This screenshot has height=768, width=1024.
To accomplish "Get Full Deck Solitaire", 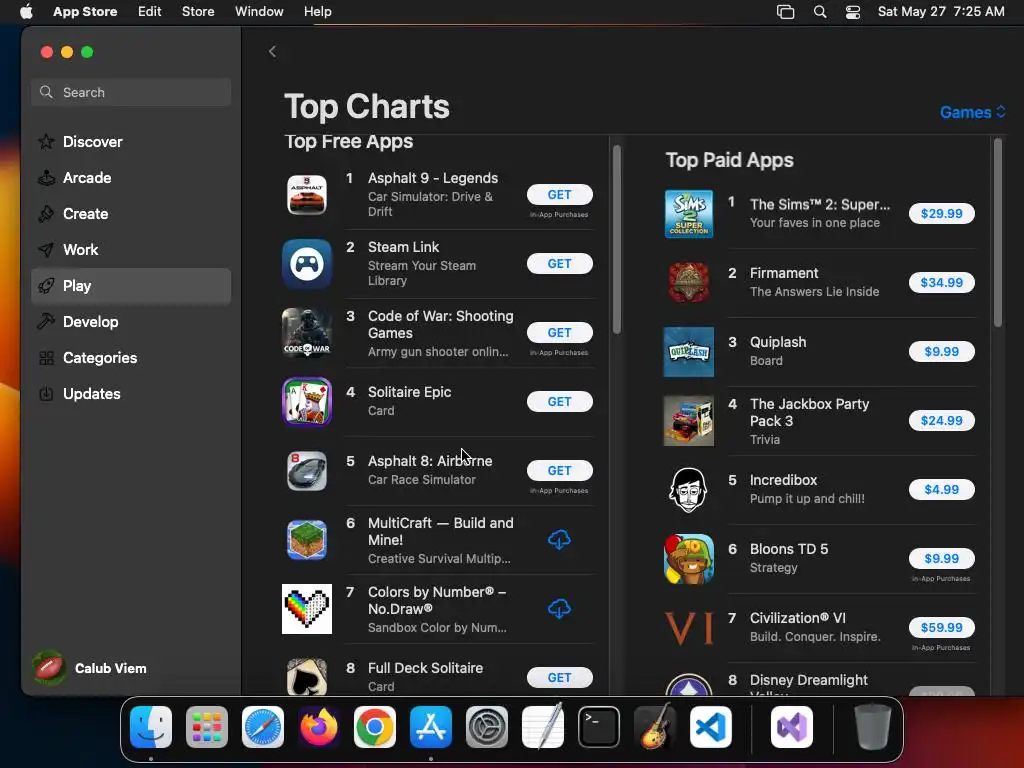I will point(560,678).
